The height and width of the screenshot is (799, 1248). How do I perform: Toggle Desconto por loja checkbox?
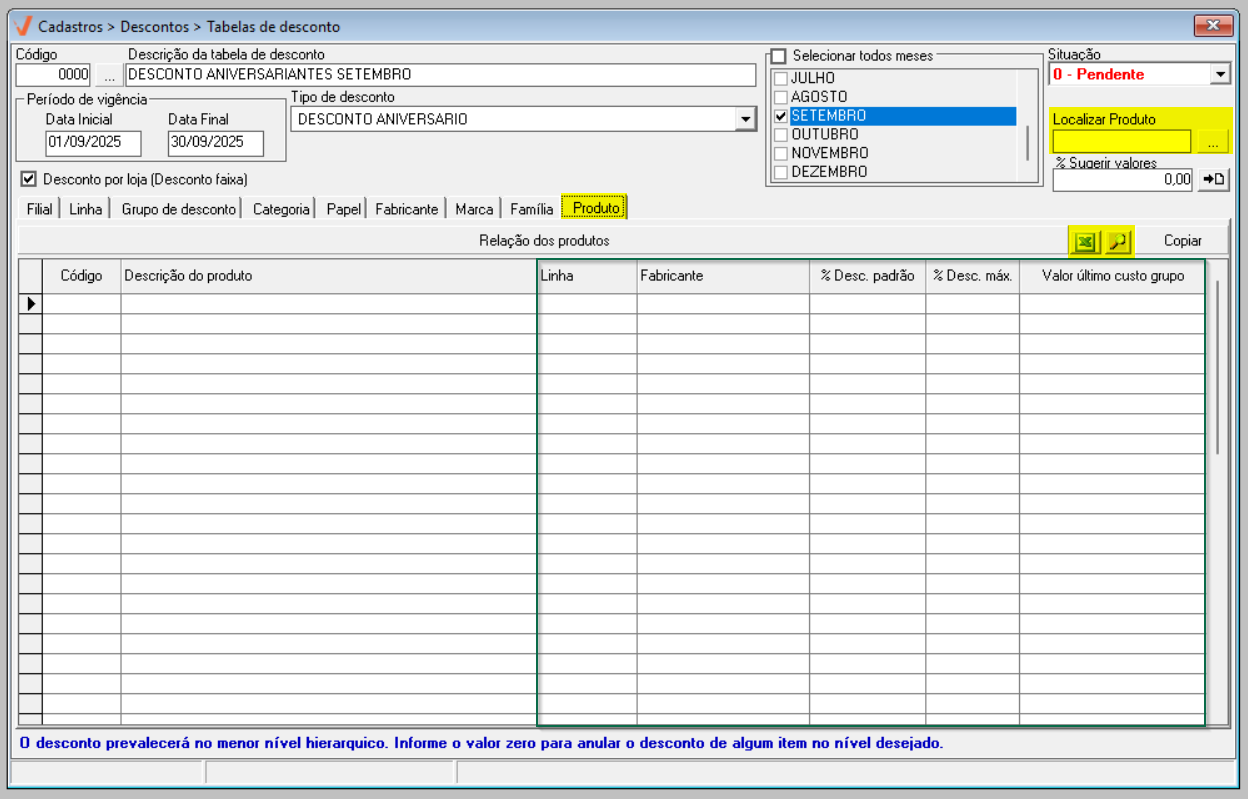[x=28, y=180]
